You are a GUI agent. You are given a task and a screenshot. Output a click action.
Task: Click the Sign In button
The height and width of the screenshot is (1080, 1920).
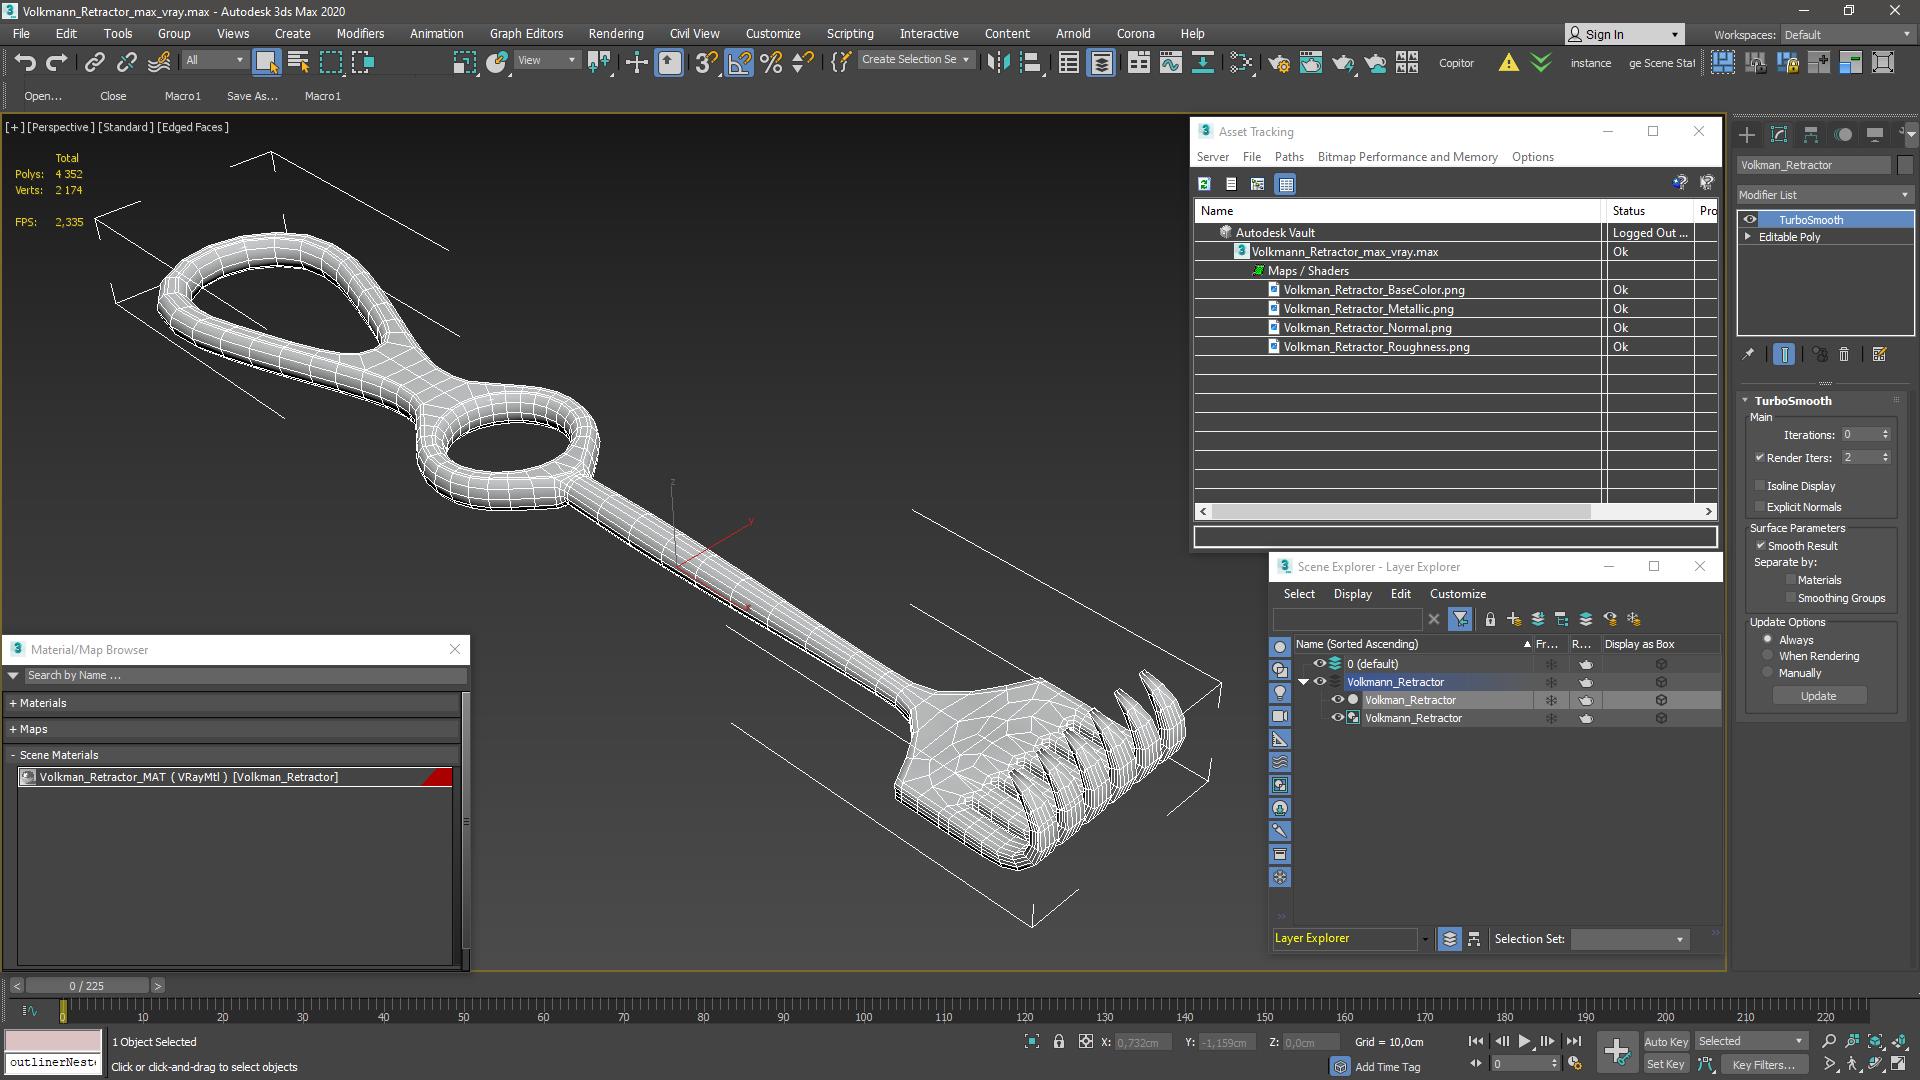(1624, 34)
